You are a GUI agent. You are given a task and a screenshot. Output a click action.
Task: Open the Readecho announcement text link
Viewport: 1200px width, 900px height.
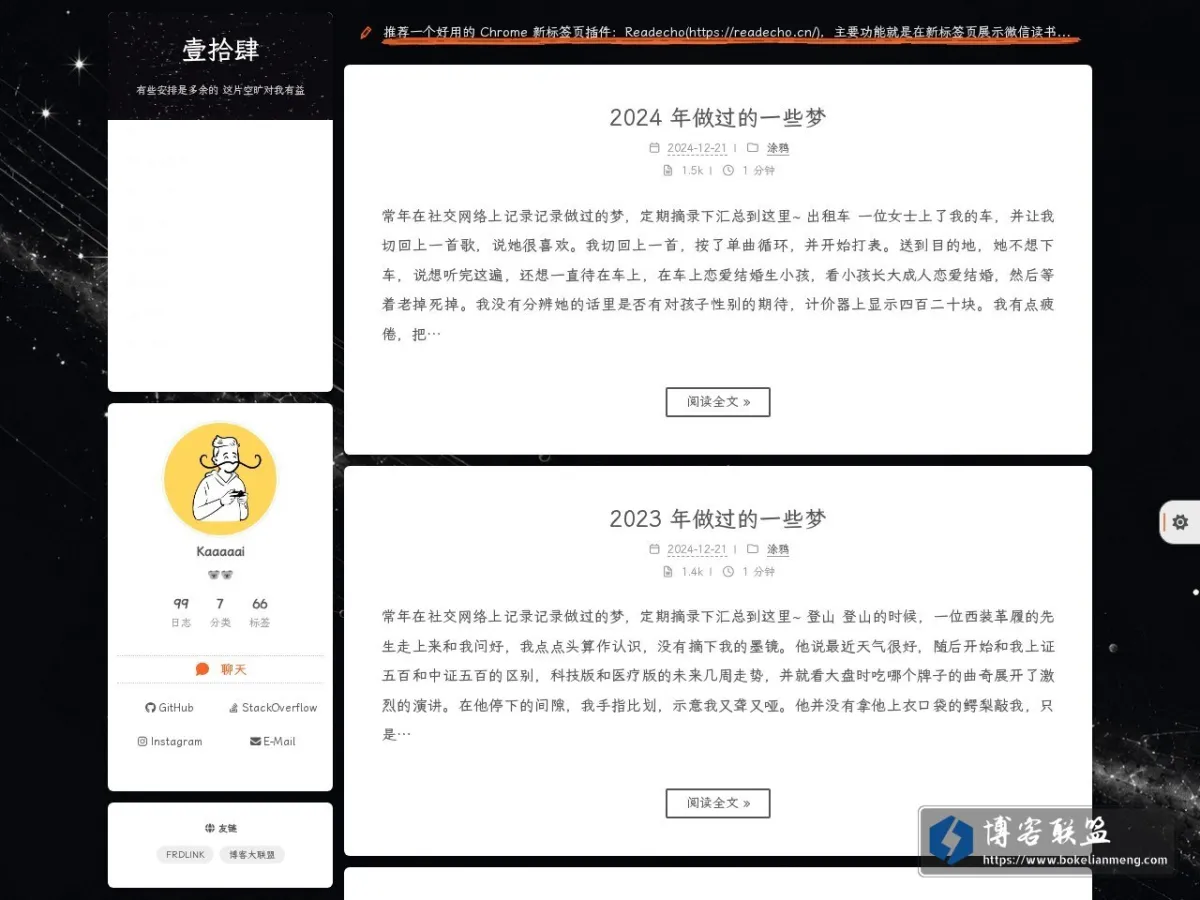pyautogui.click(x=727, y=32)
